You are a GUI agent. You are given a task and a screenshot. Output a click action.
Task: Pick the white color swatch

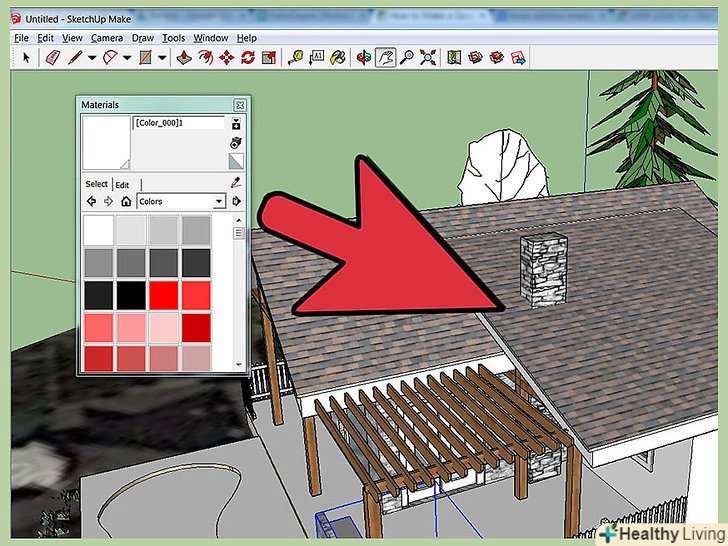pyautogui.click(x=98, y=230)
